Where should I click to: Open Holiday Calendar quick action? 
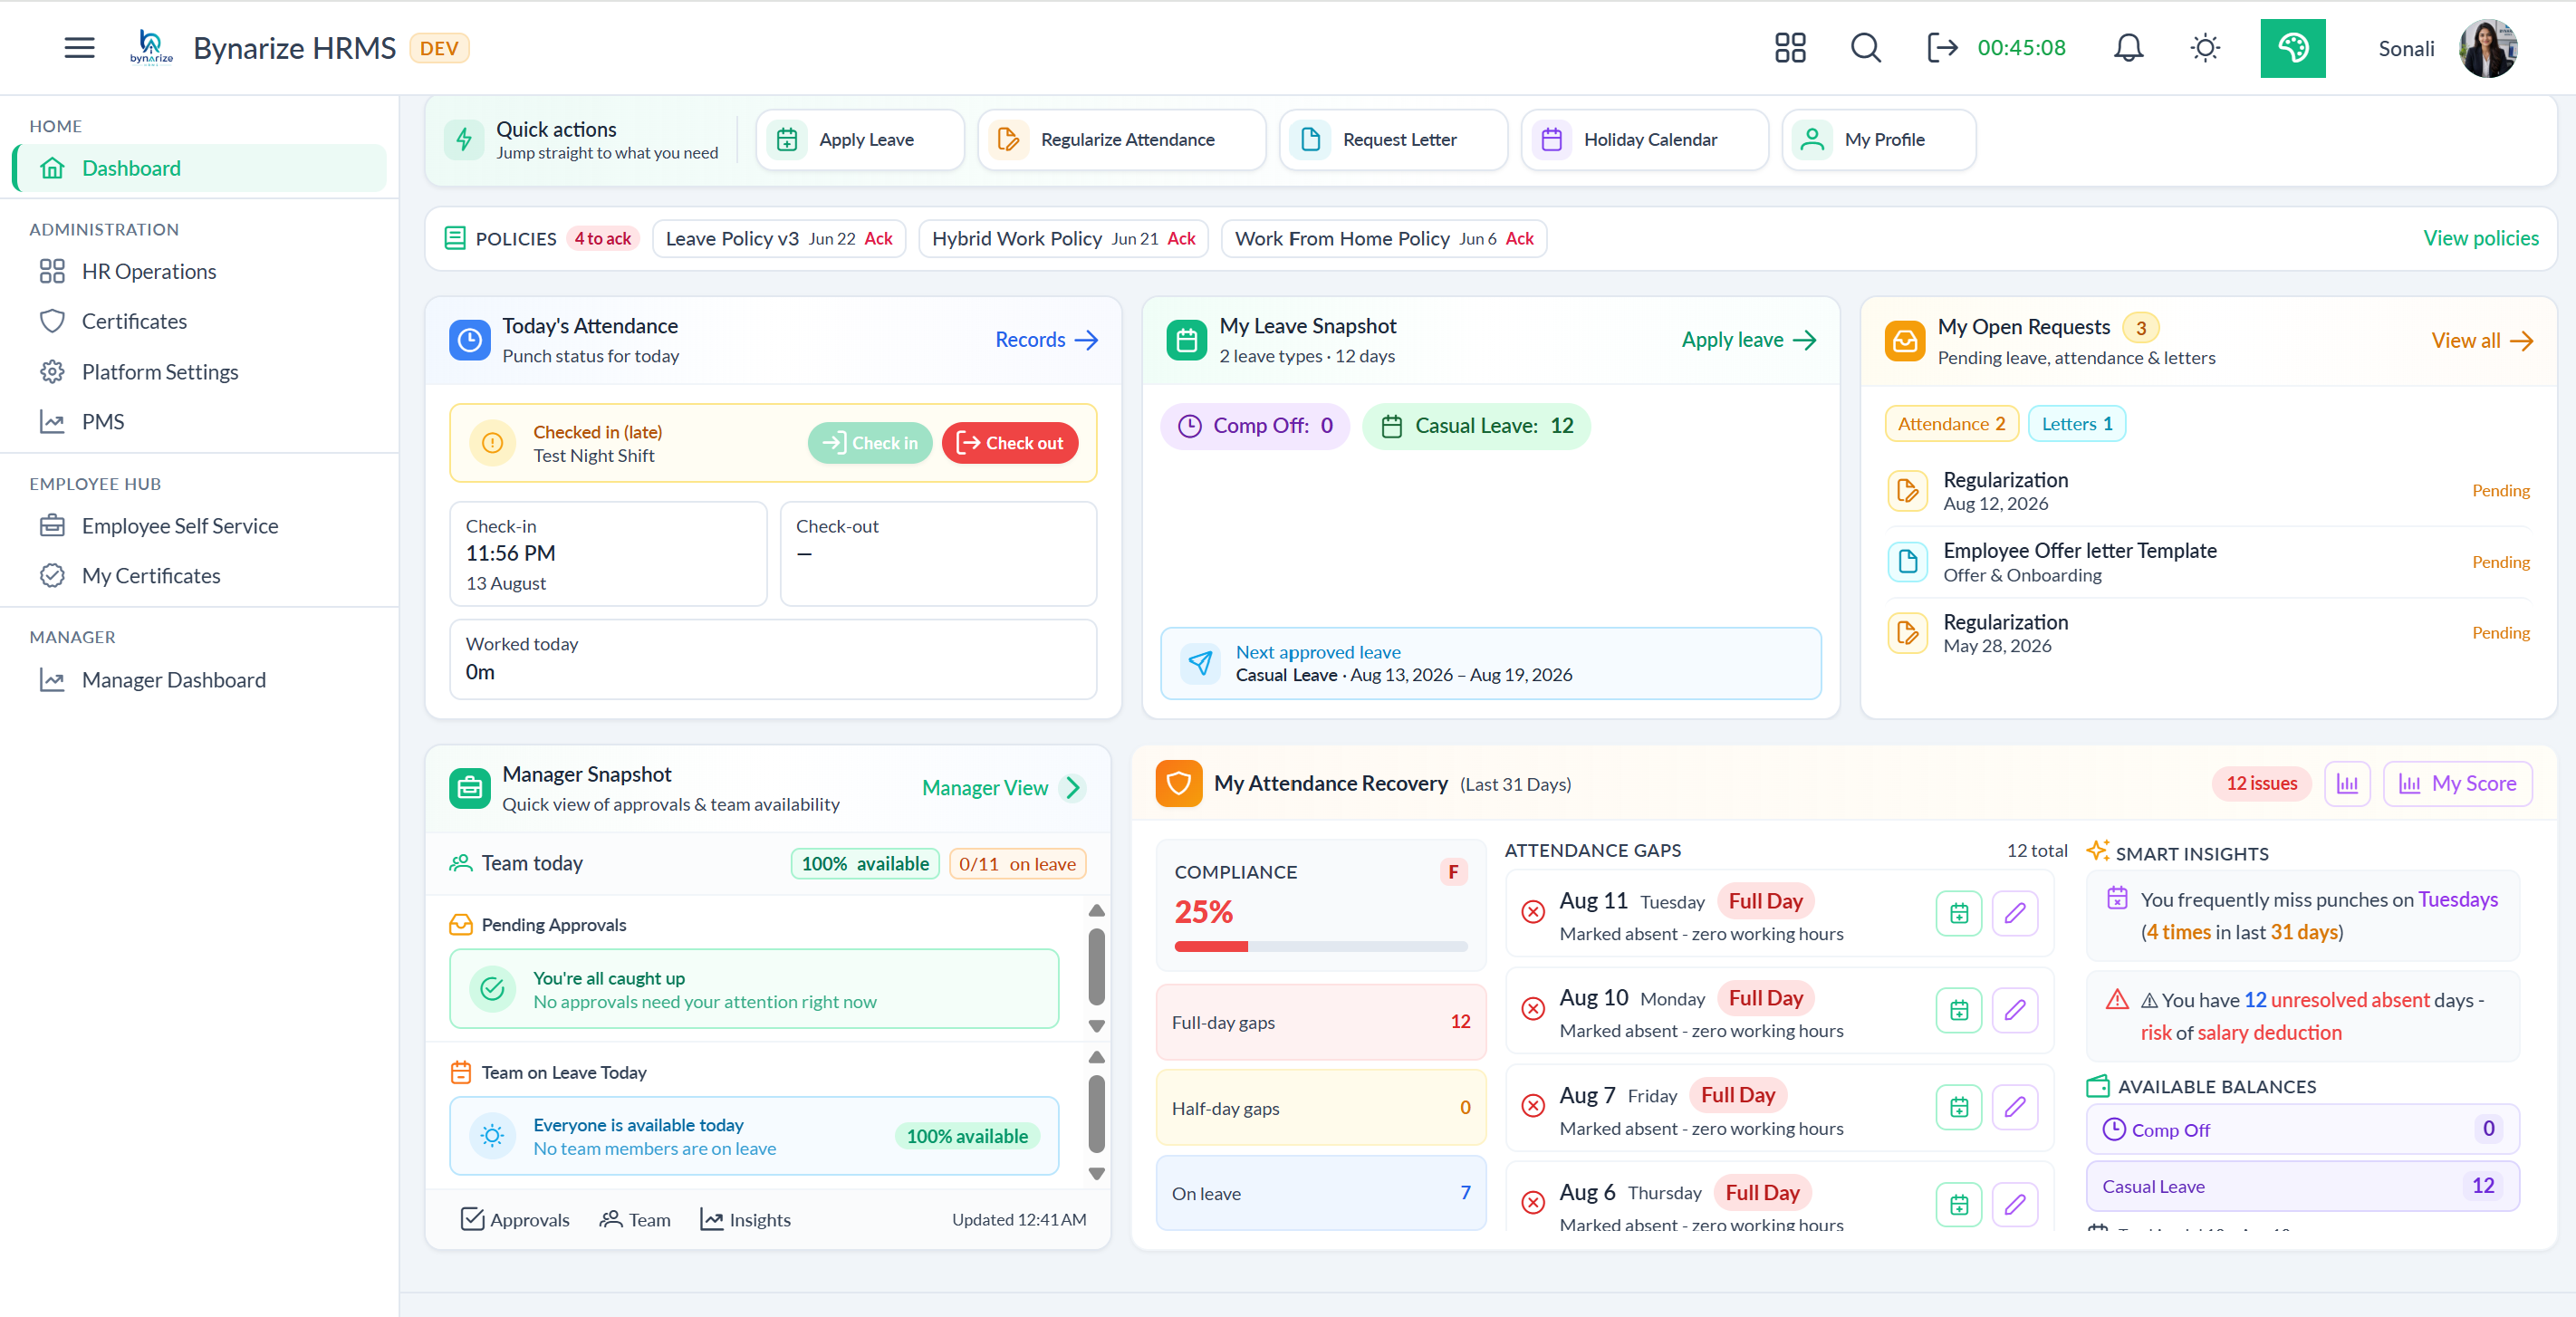pyautogui.click(x=1644, y=139)
